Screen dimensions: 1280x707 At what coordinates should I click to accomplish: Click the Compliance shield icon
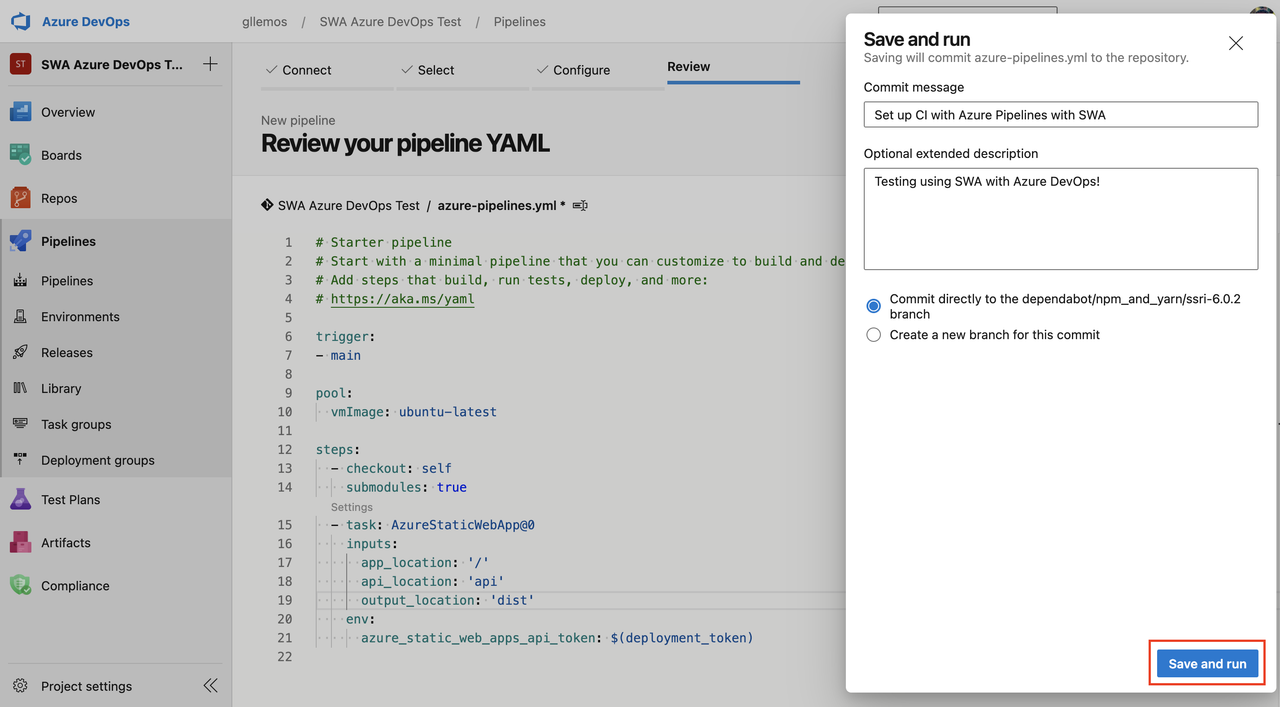[21, 585]
